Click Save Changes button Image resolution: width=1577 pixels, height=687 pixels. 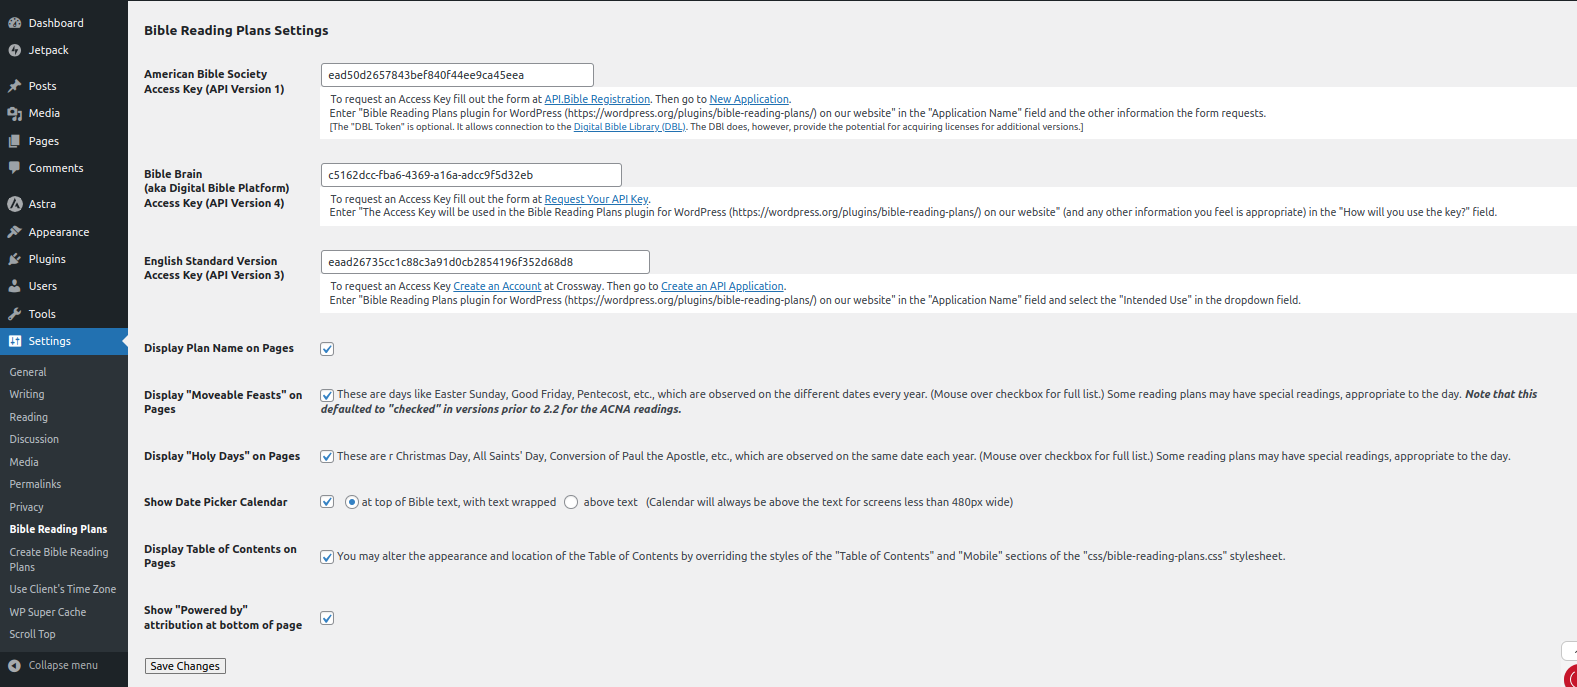185,666
